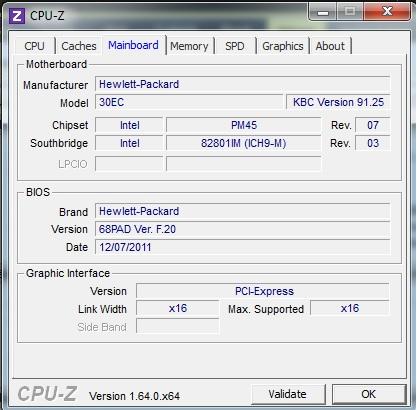Click the BIOS group heading
Screen dimensions: 417x410
[x=38, y=192]
